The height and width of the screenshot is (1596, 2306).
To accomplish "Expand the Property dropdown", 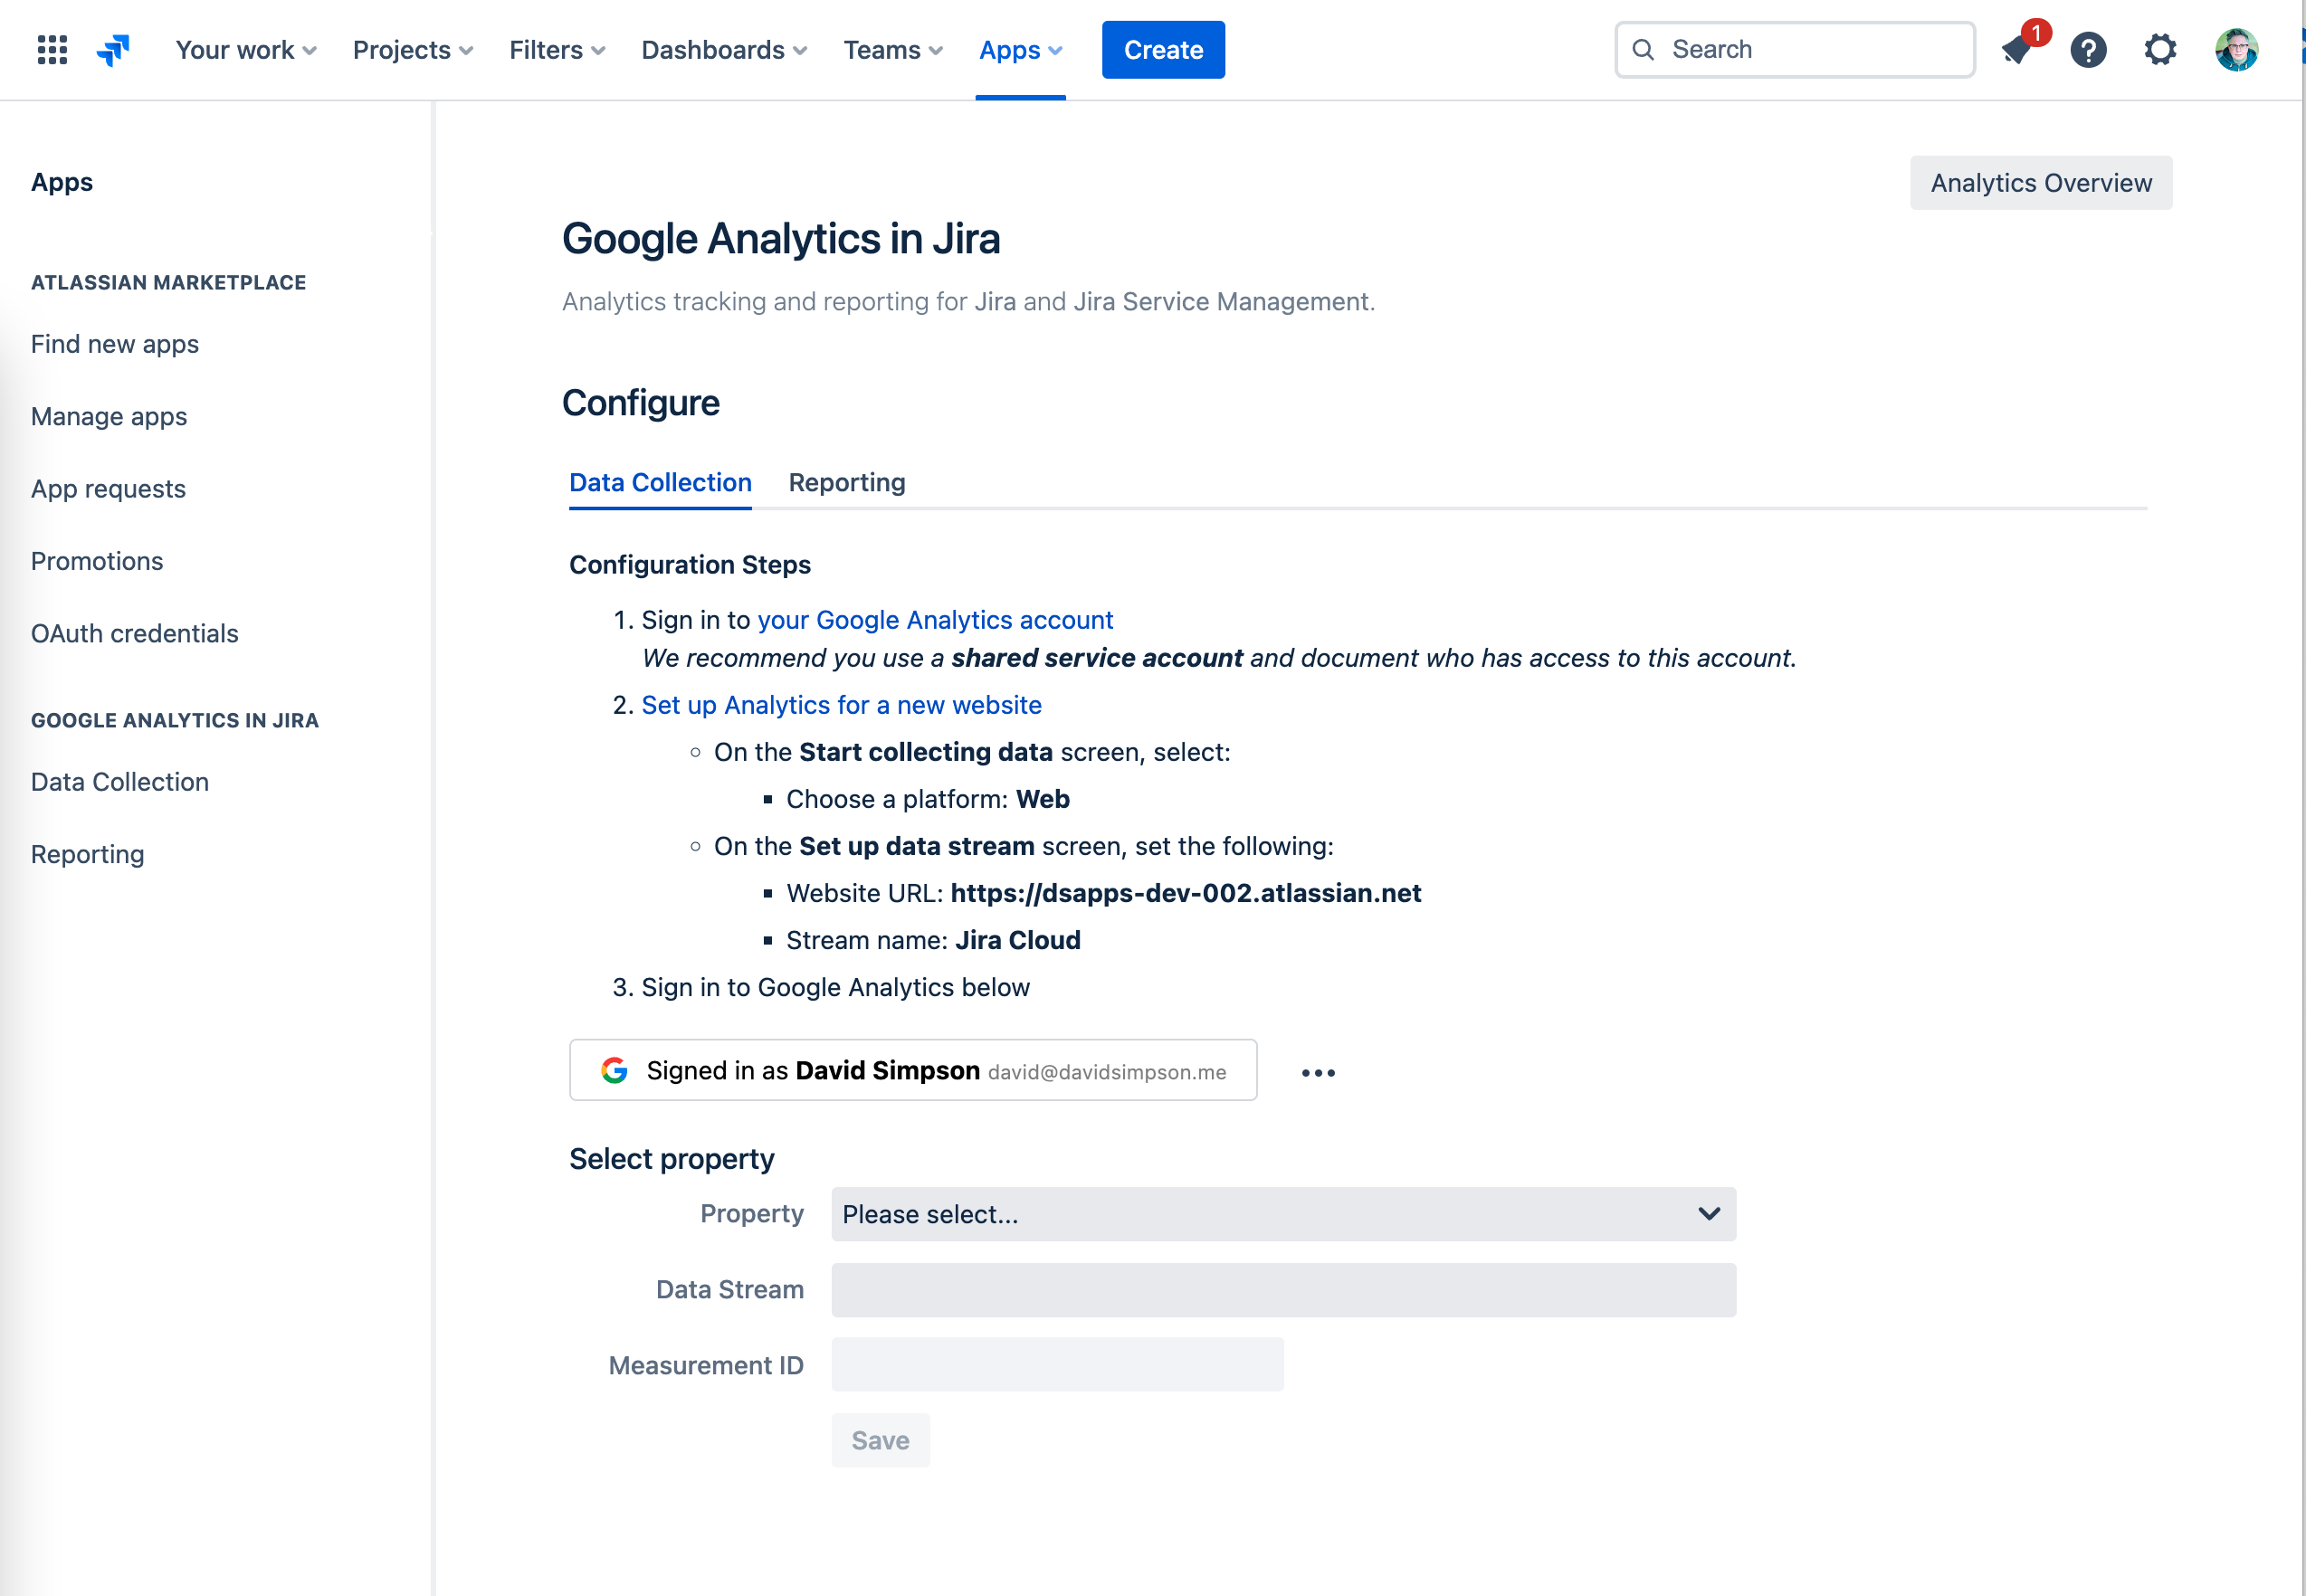I will pos(1283,1214).
